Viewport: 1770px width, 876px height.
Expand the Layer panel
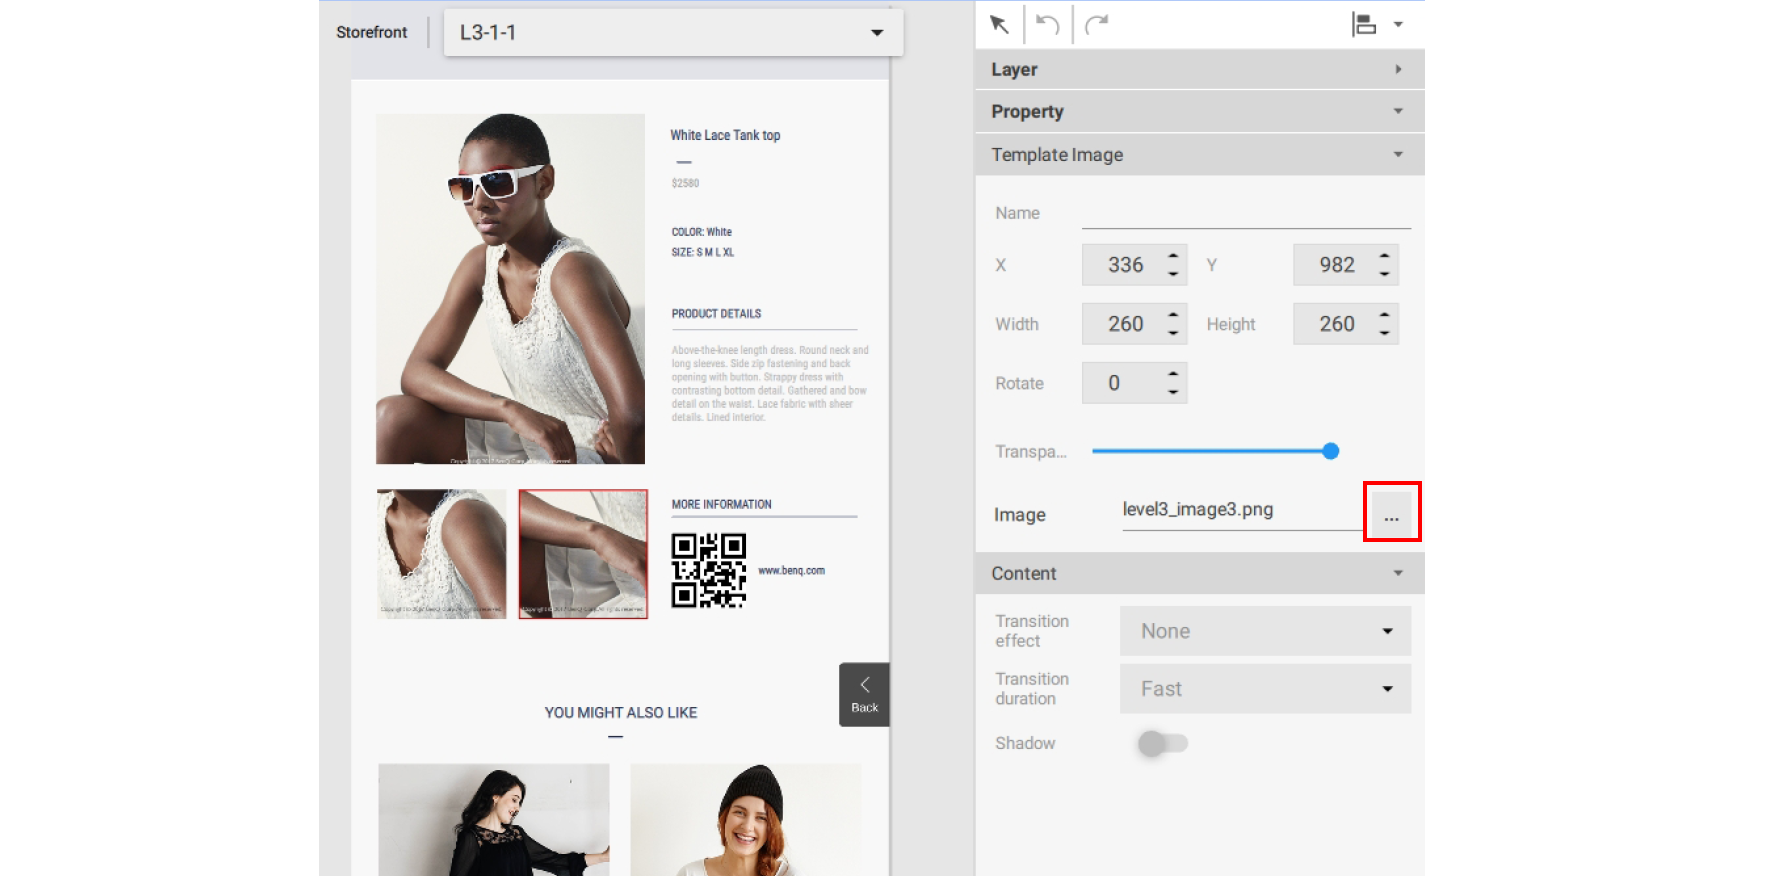click(1199, 69)
